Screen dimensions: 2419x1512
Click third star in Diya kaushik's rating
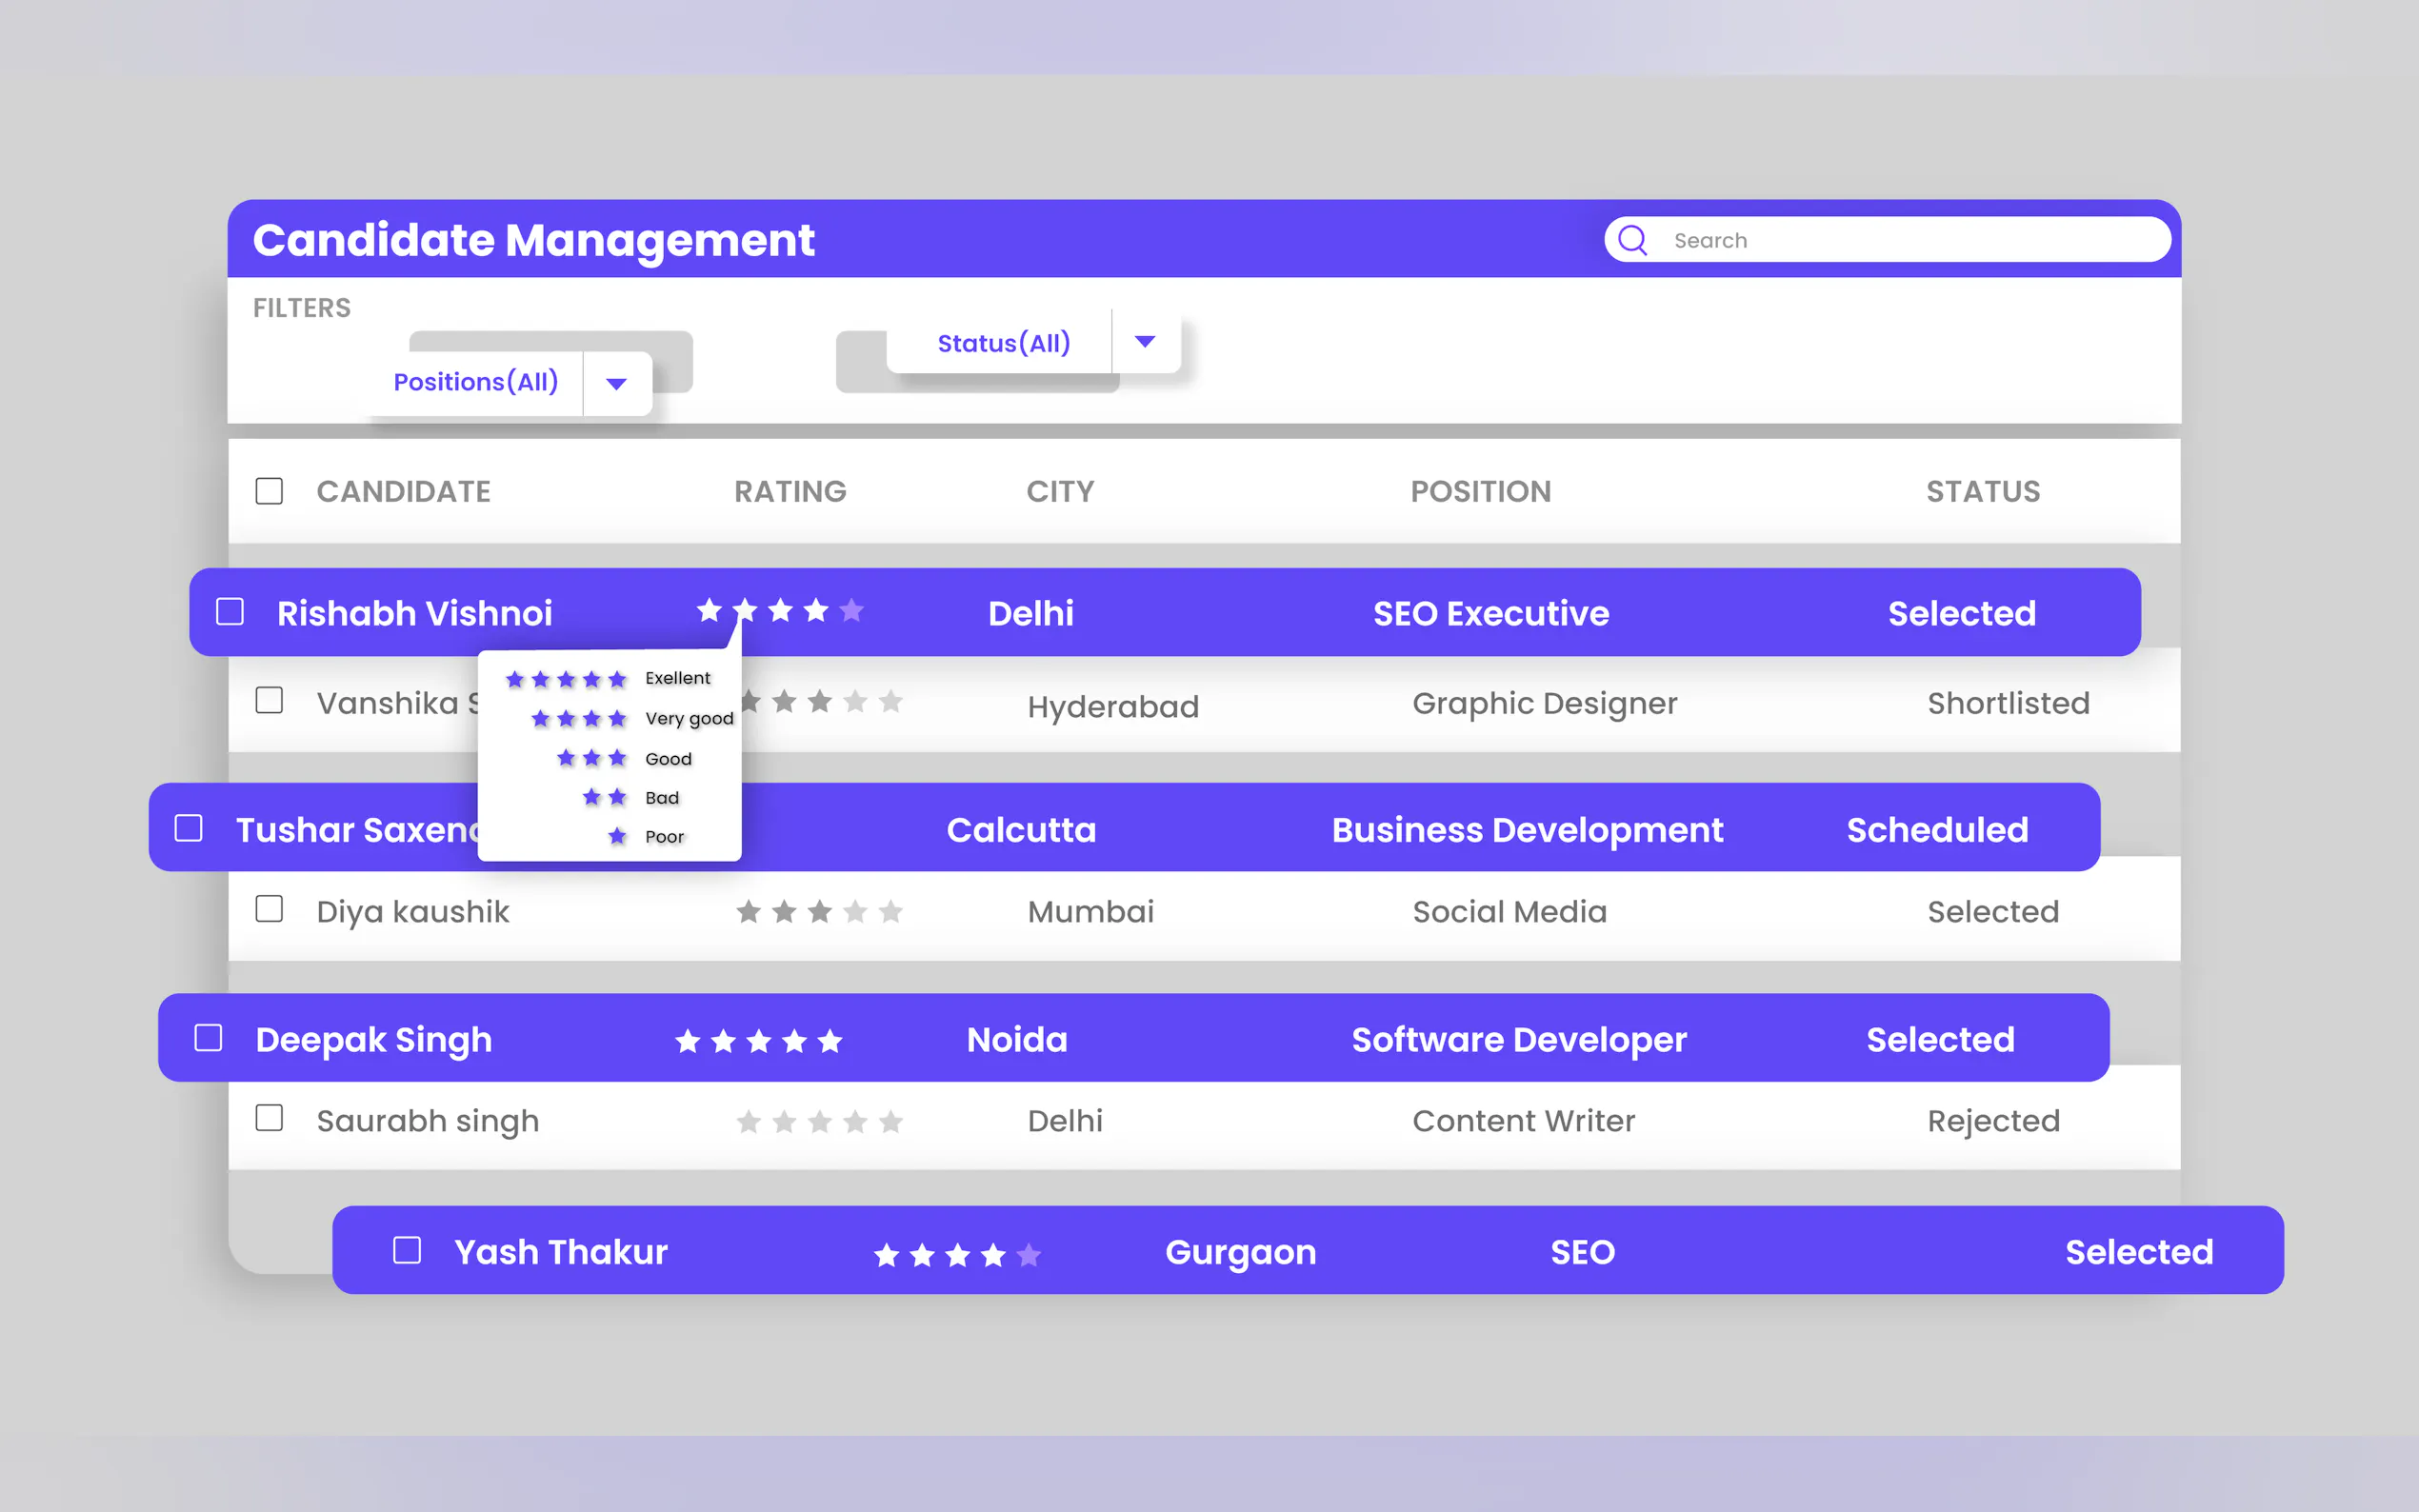point(819,911)
